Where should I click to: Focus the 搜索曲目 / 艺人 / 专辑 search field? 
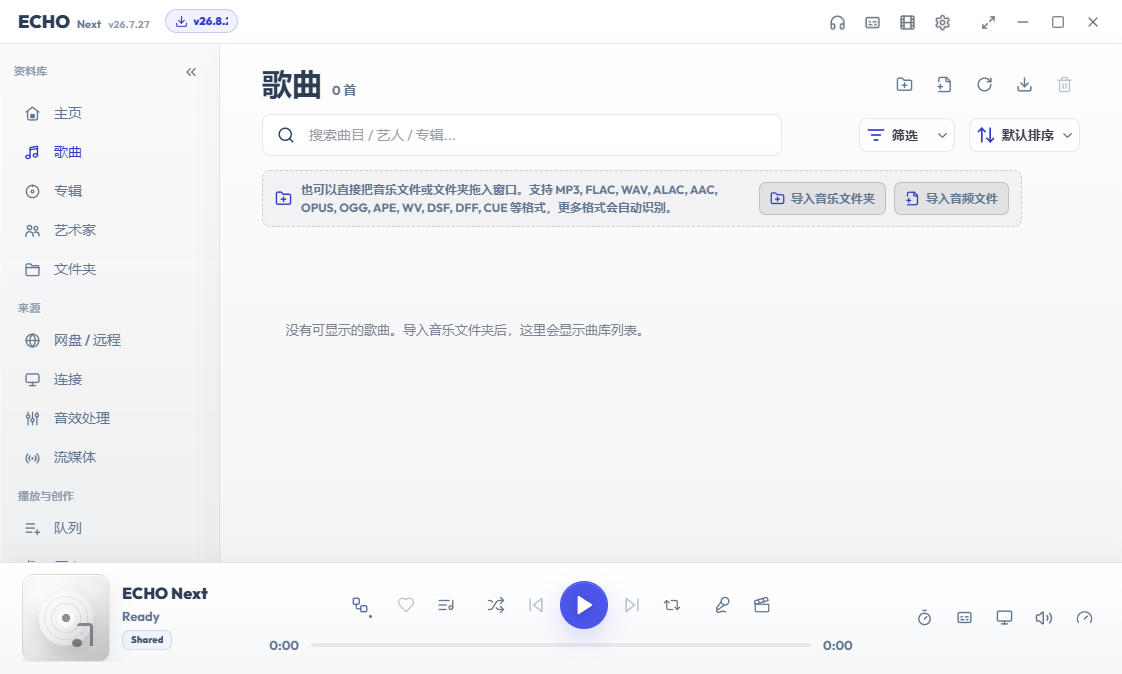(522, 135)
